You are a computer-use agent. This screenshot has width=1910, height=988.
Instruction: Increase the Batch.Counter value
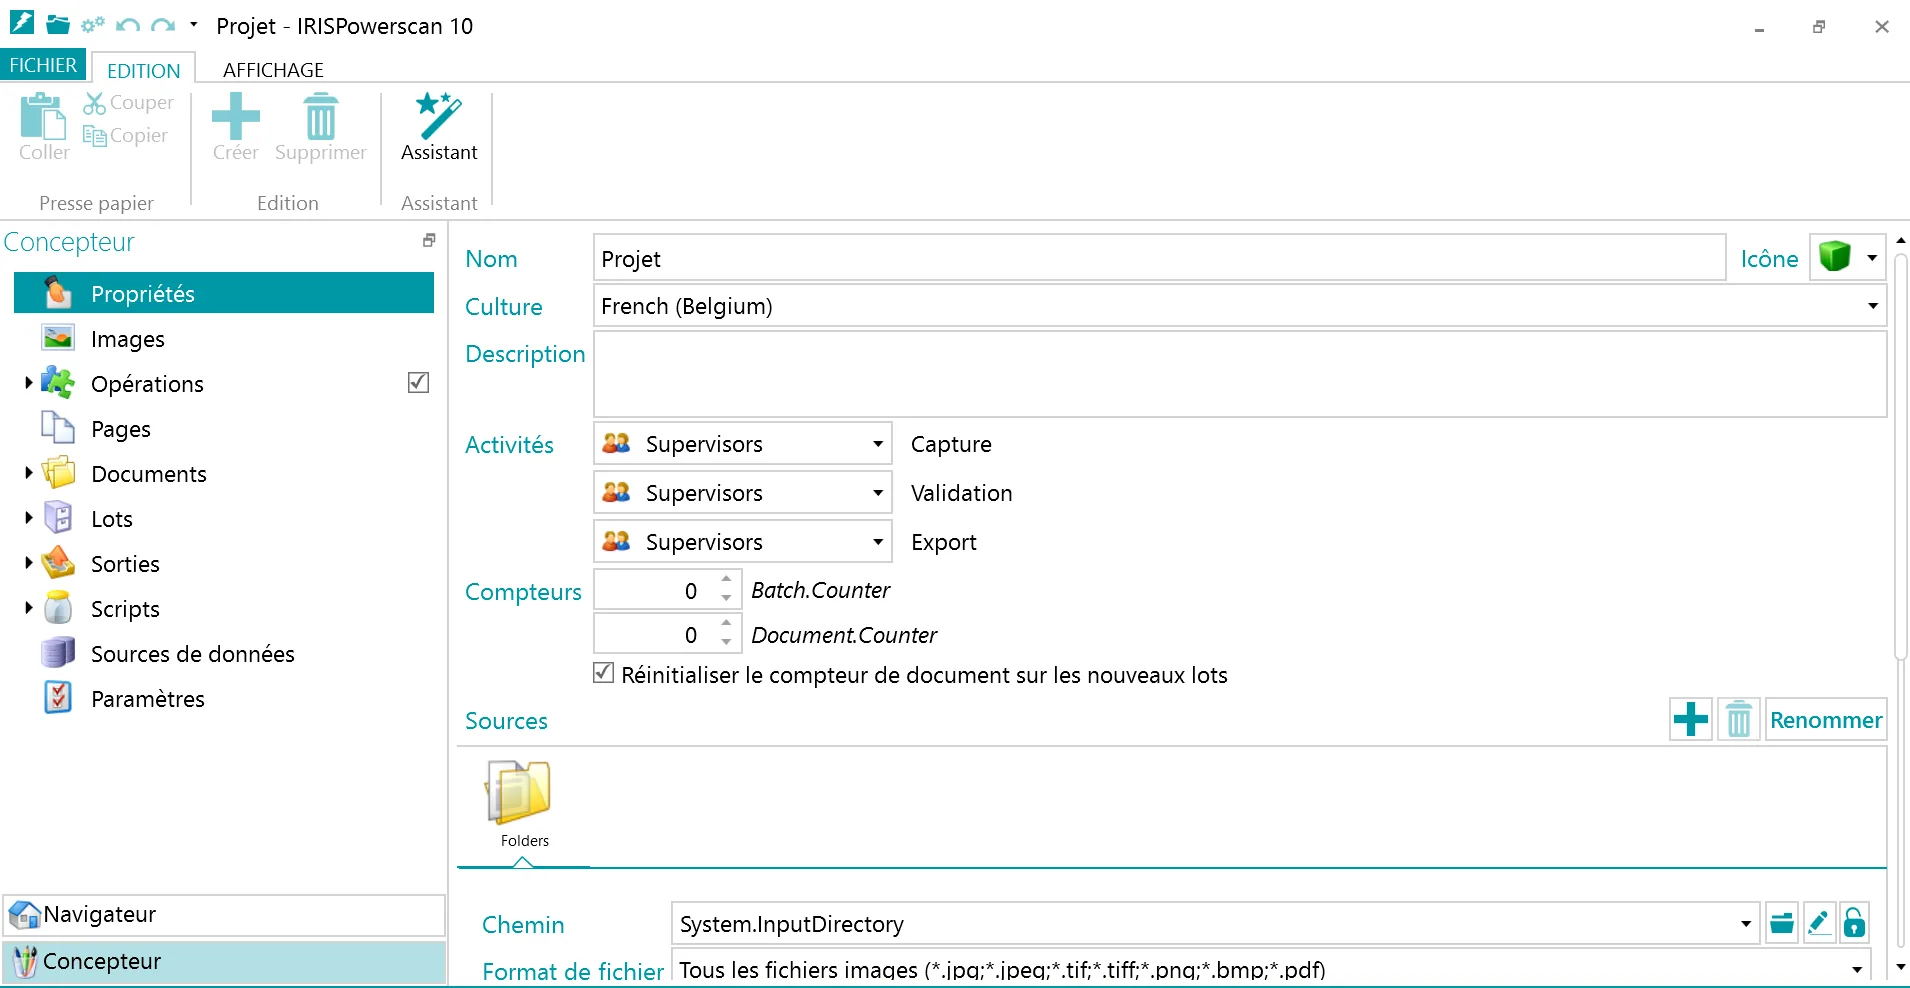[x=727, y=580]
